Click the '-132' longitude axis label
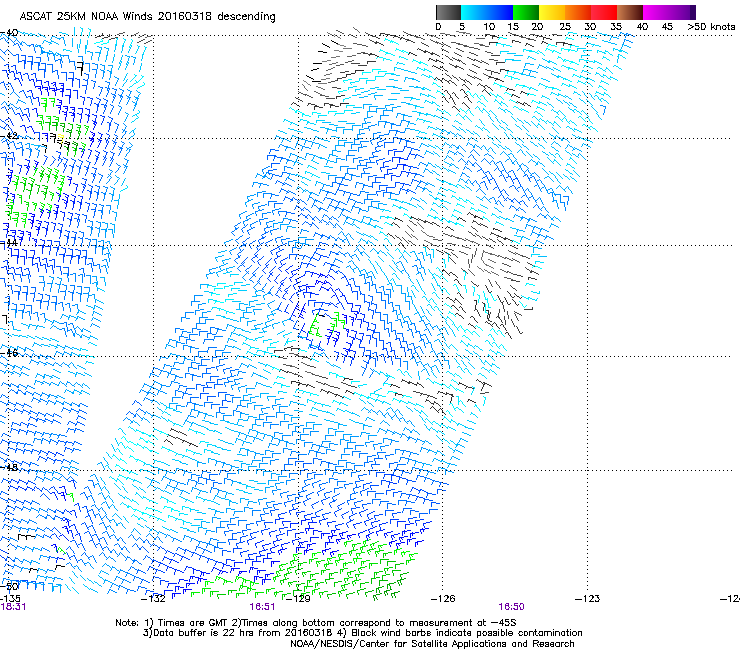This screenshot has width=740, height=650. 153,599
